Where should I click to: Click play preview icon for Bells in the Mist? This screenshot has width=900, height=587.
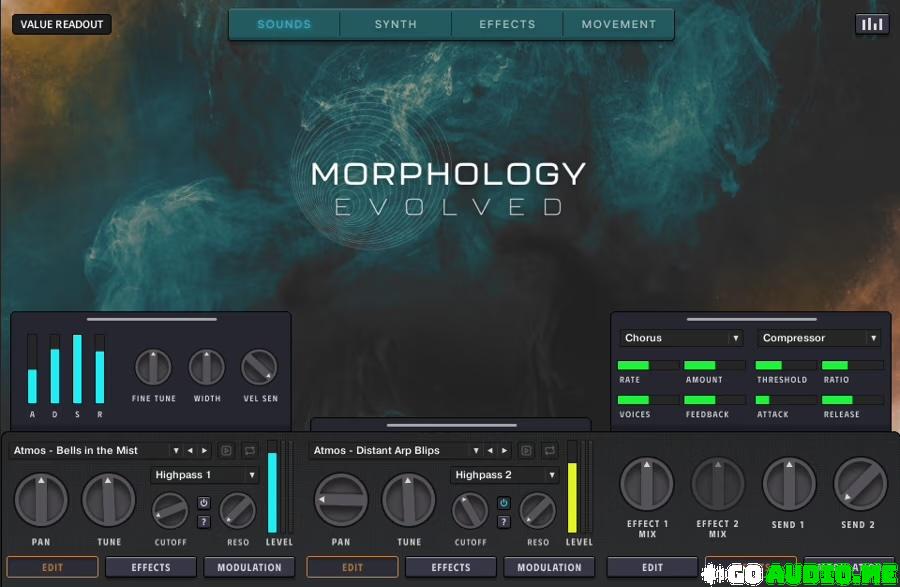[x=226, y=451]
